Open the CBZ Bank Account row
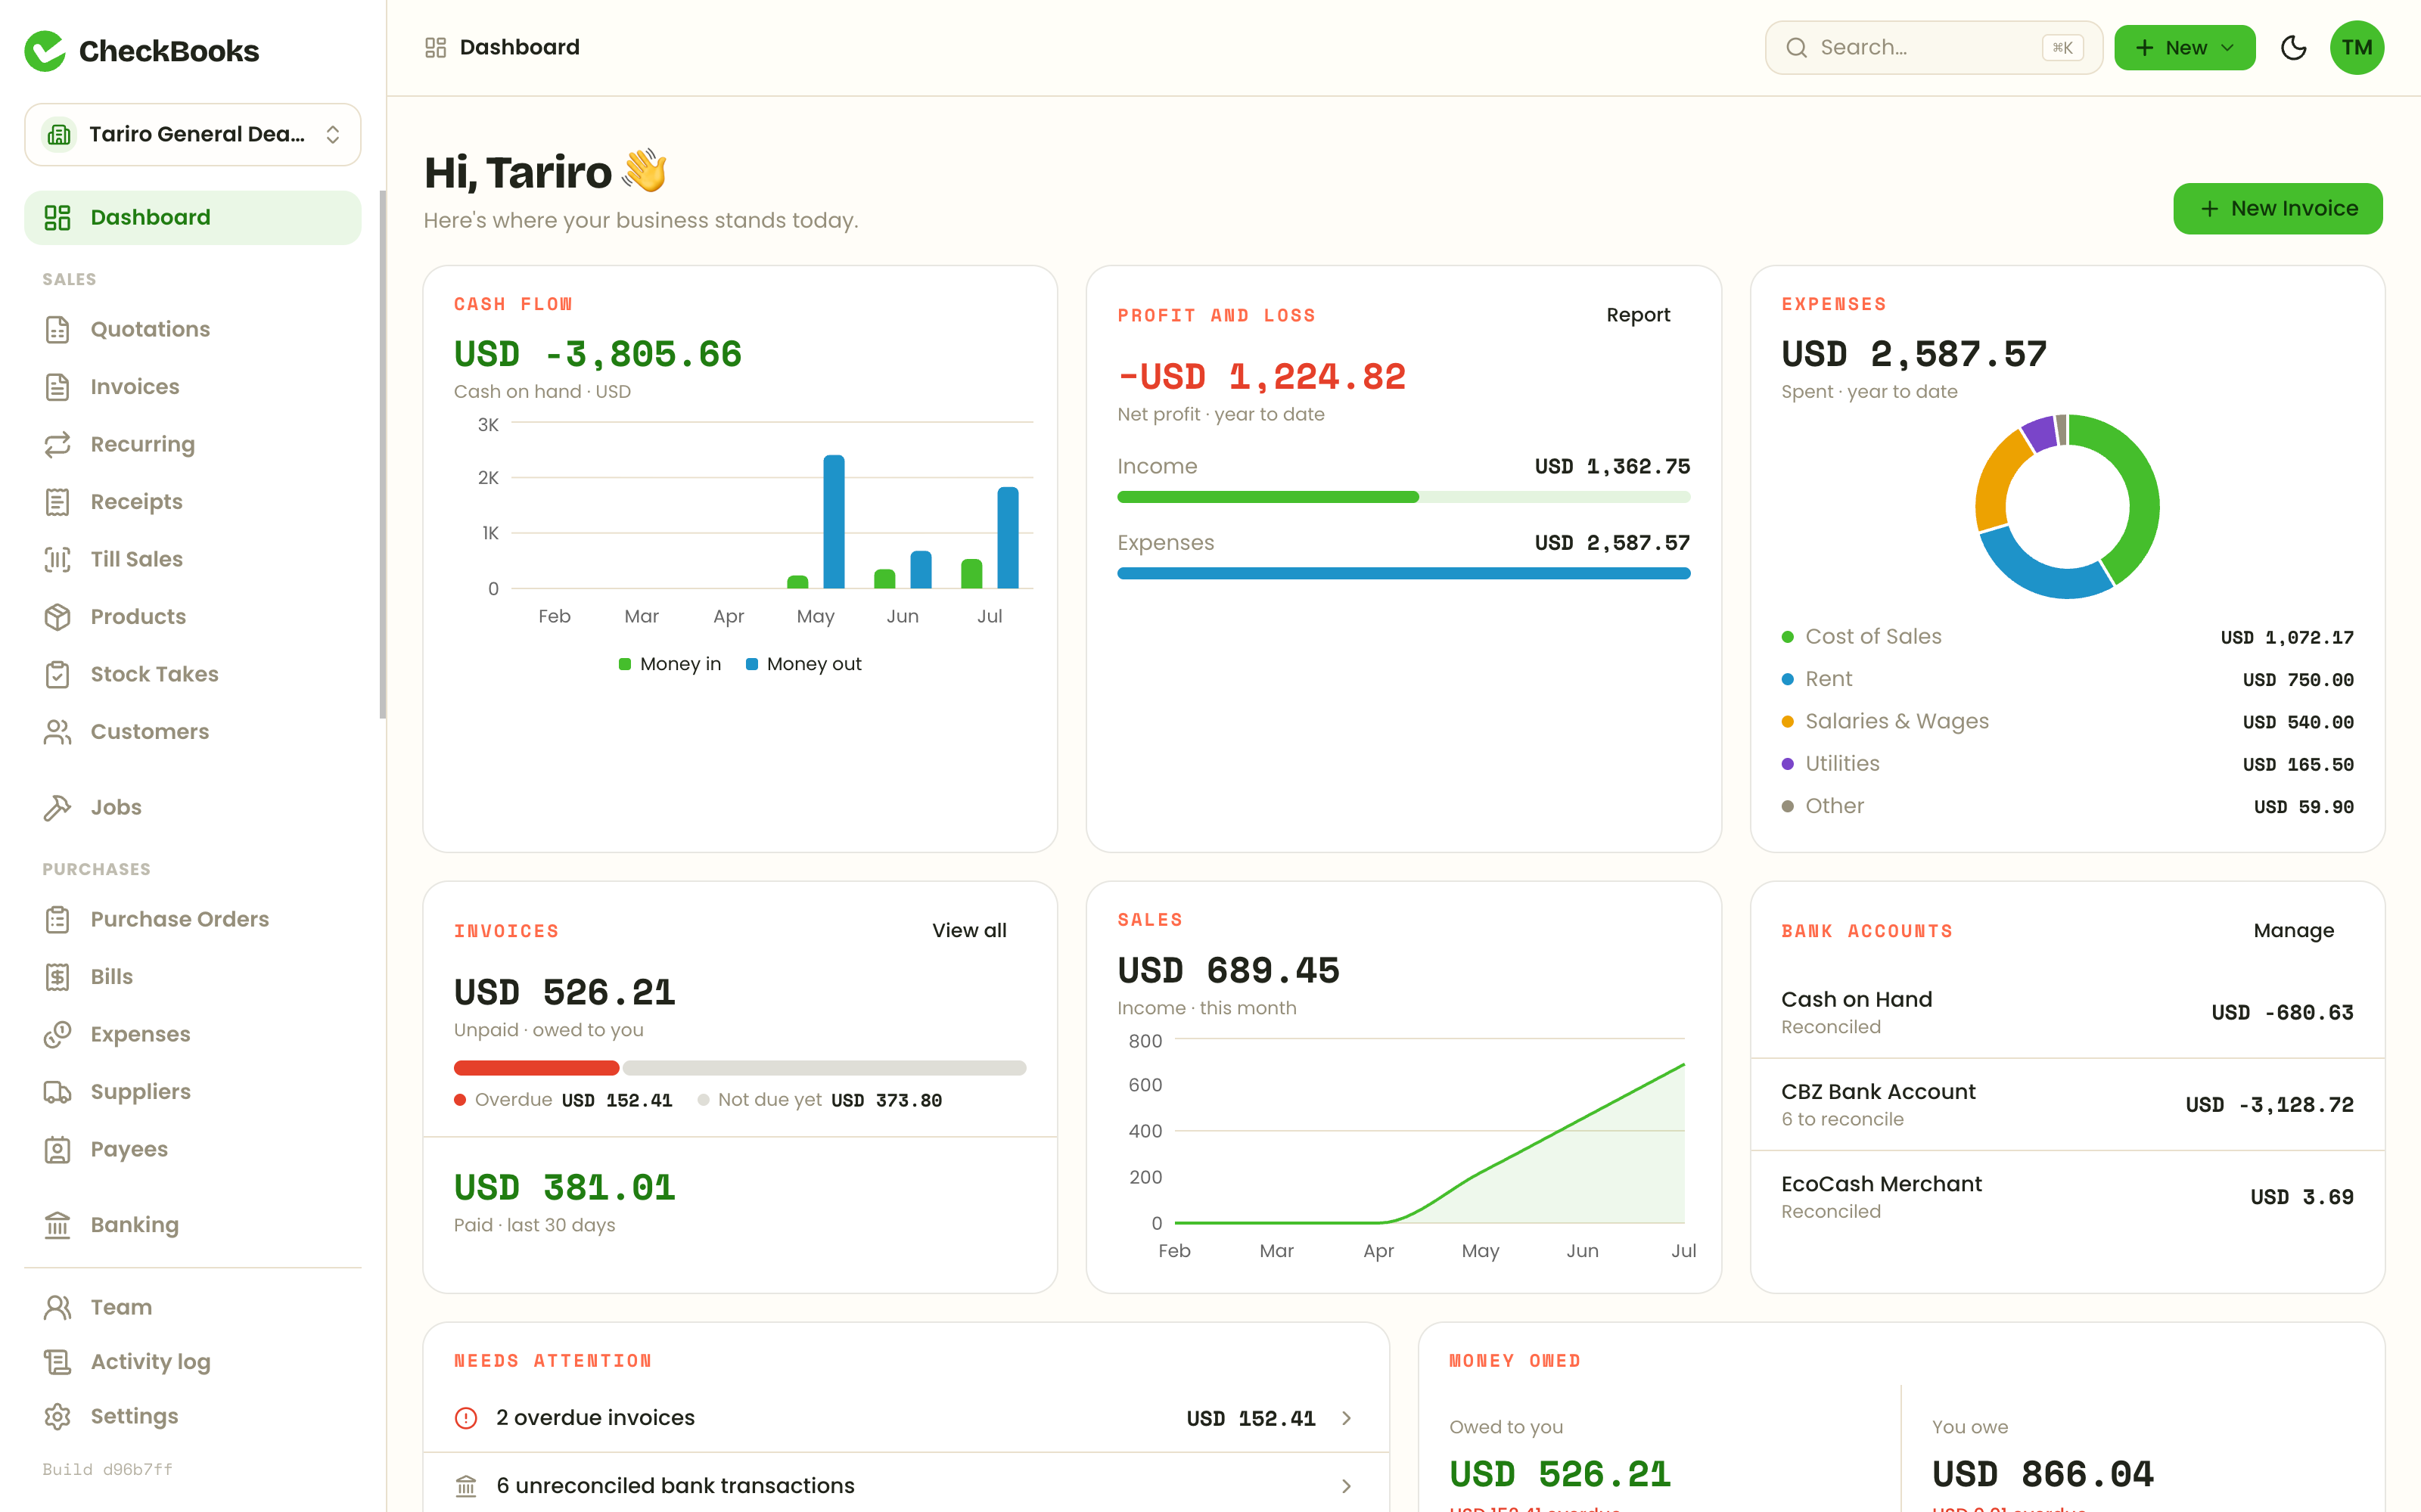This screenshot has height=1512, width=2421. point(2066,1104)
